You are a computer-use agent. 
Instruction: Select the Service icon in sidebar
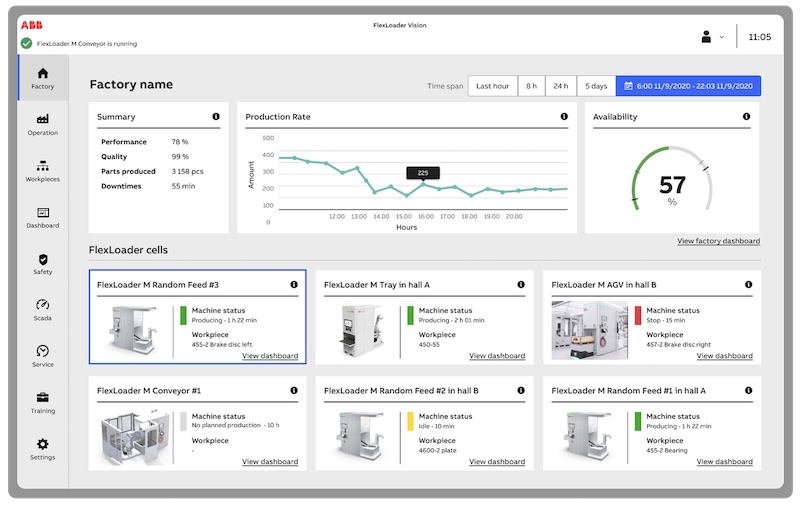pyautogui.click(x=43, y=351)
